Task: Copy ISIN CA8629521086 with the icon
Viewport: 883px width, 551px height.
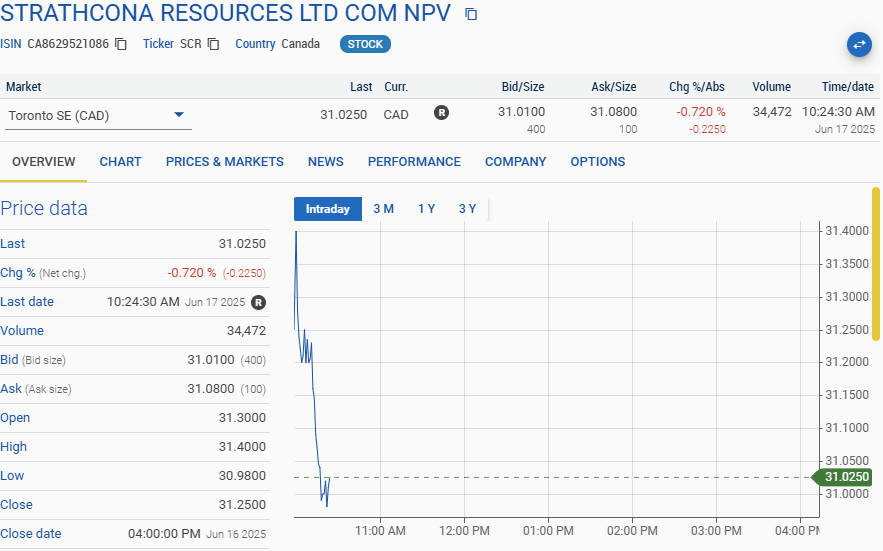Action: point(121,44)
